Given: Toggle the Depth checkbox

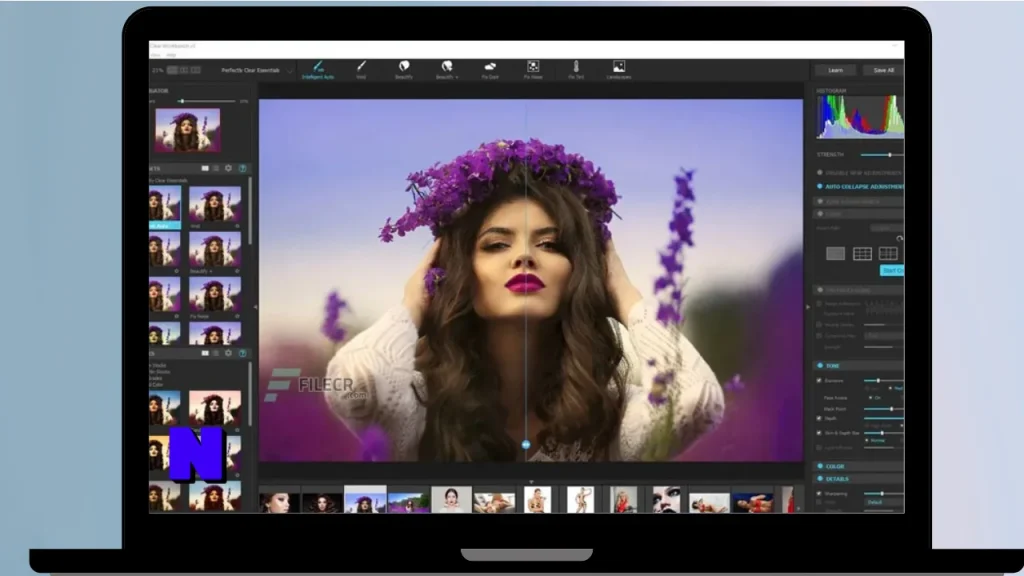Looking at the screenshot, I should [819, 419].
